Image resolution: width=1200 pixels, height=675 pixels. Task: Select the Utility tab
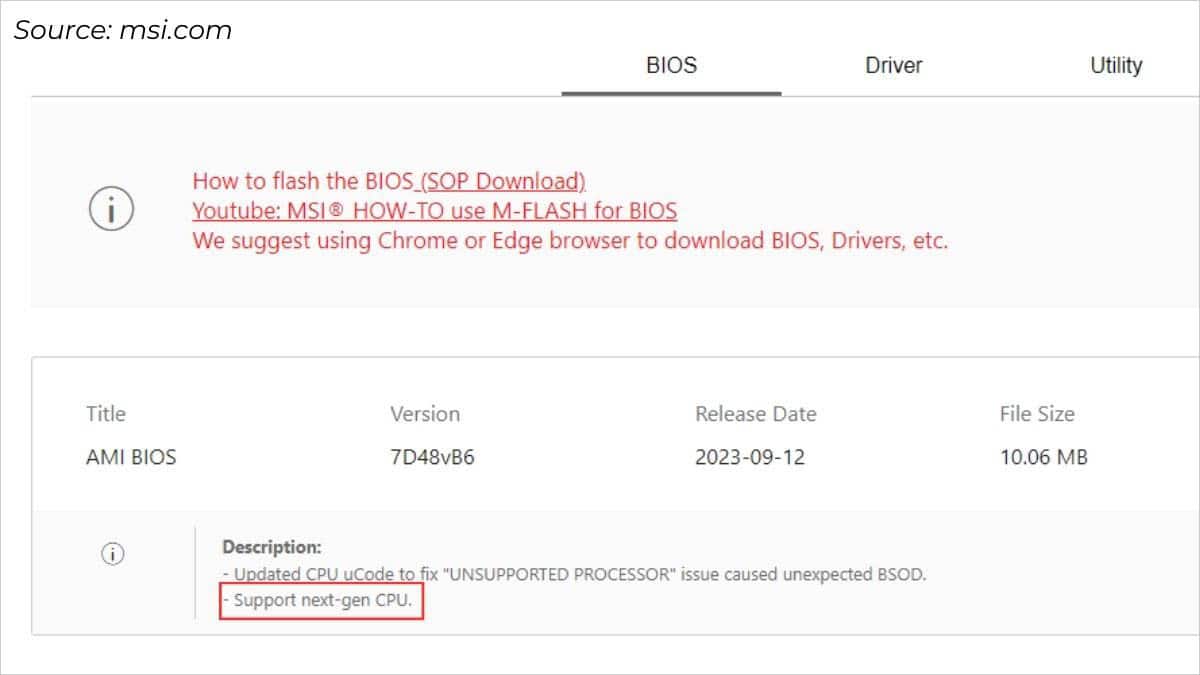pyautogui.click(x=1115, y=66)
